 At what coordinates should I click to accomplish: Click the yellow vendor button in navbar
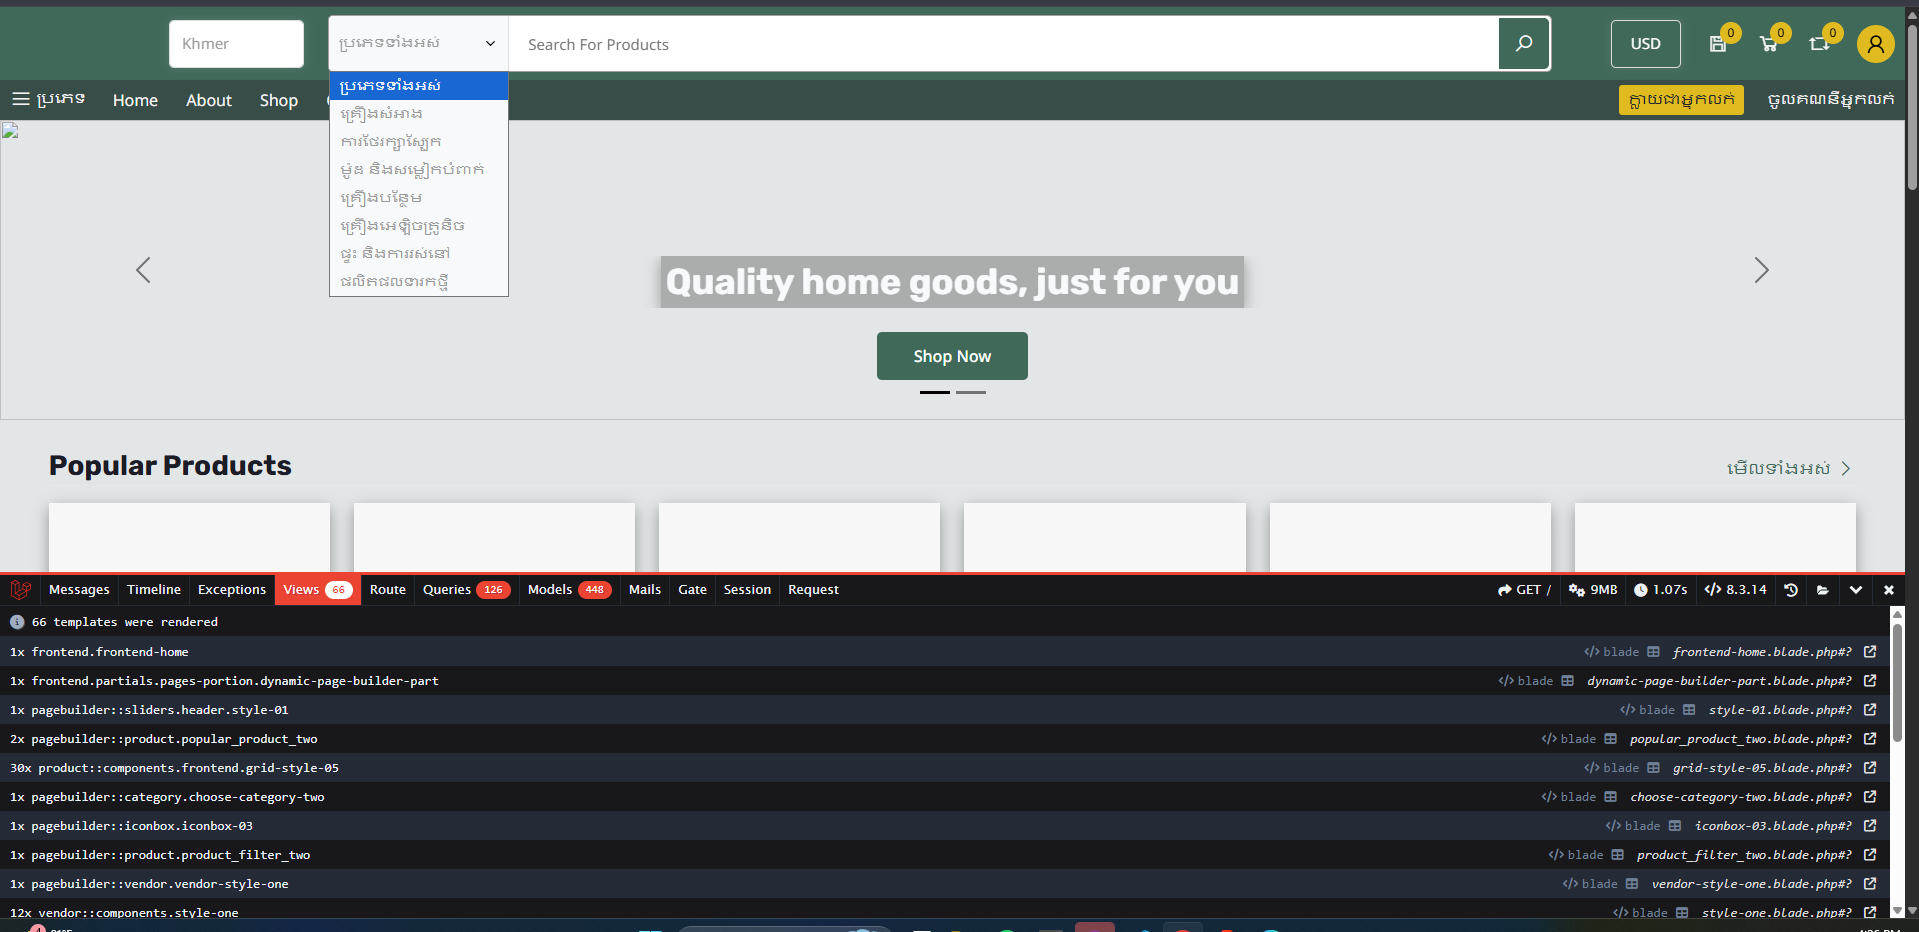(x=1680, y=100)
